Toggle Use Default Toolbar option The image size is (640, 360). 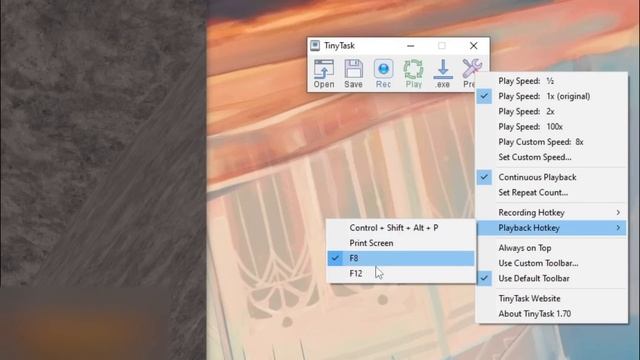[552, 278]
